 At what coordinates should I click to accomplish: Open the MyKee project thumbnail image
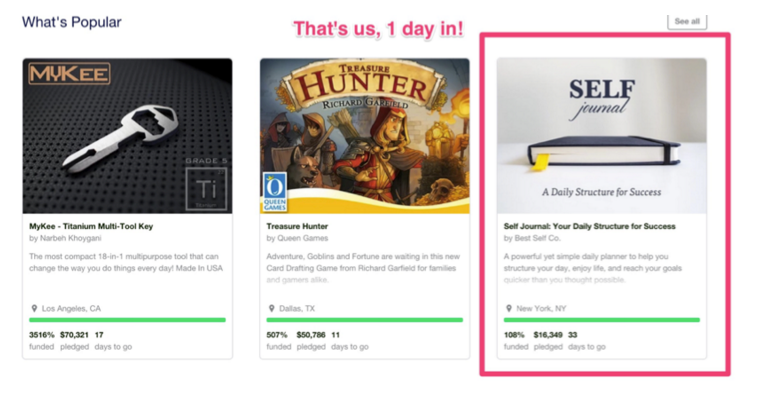(x=127, y=135)
